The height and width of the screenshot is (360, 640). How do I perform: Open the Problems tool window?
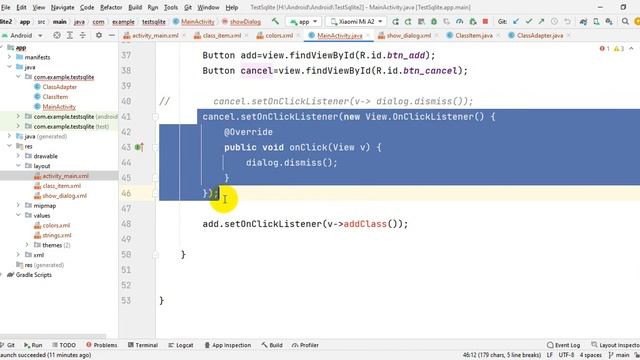point(102,345)
